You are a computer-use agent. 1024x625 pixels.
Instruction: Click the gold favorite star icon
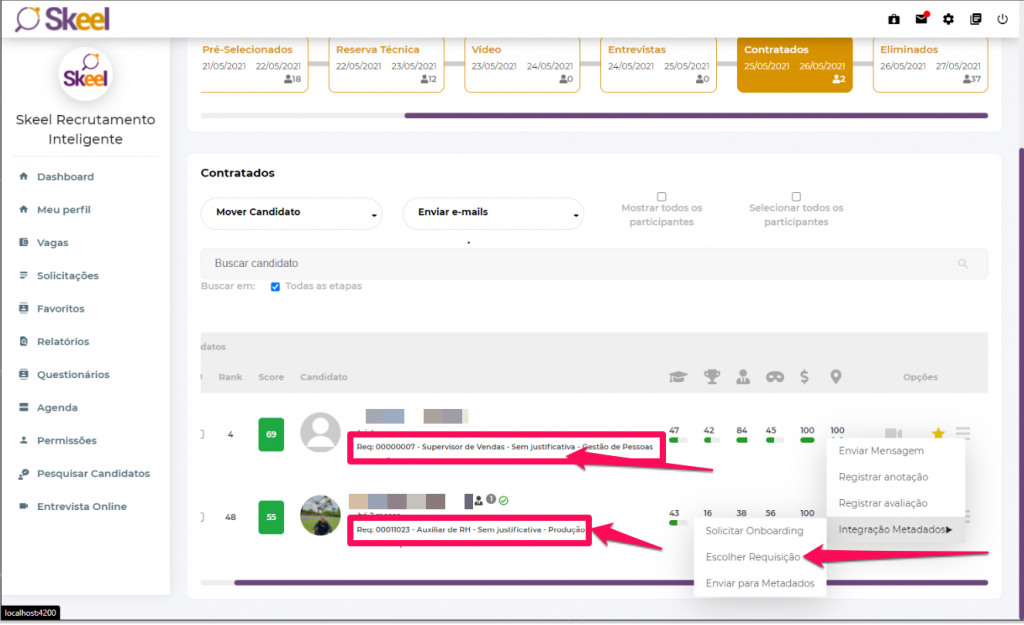(938, 433)
